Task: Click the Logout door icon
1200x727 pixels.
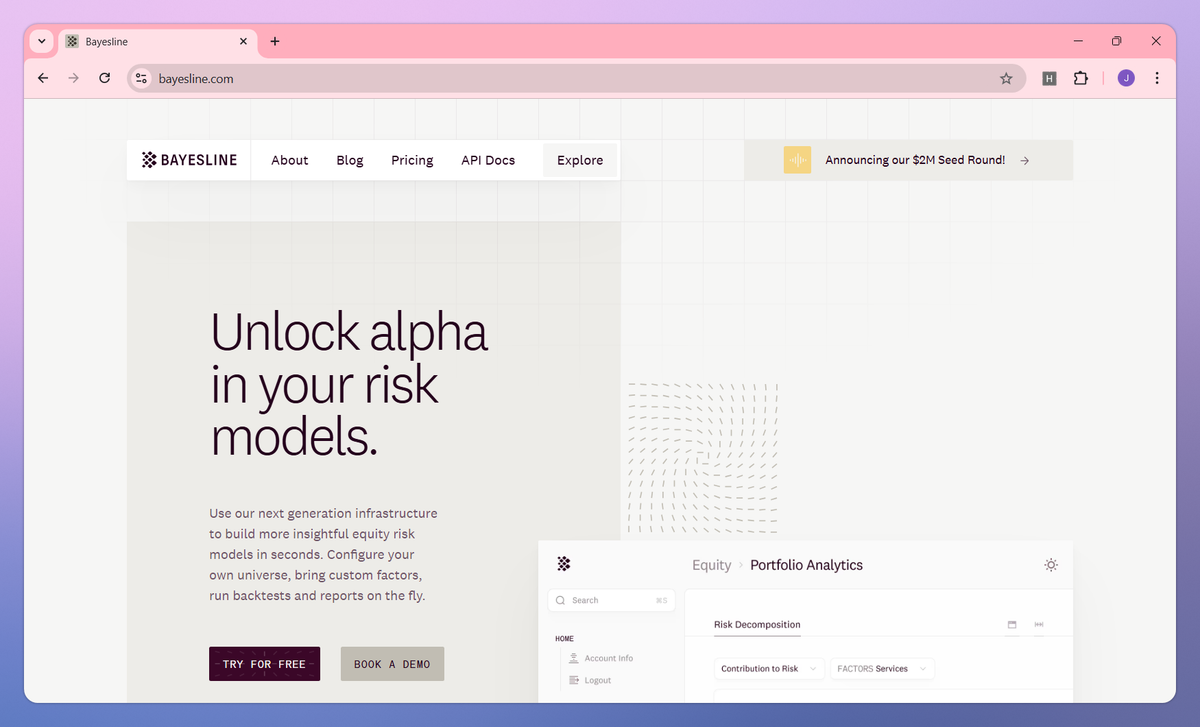Action: point(574,680)
